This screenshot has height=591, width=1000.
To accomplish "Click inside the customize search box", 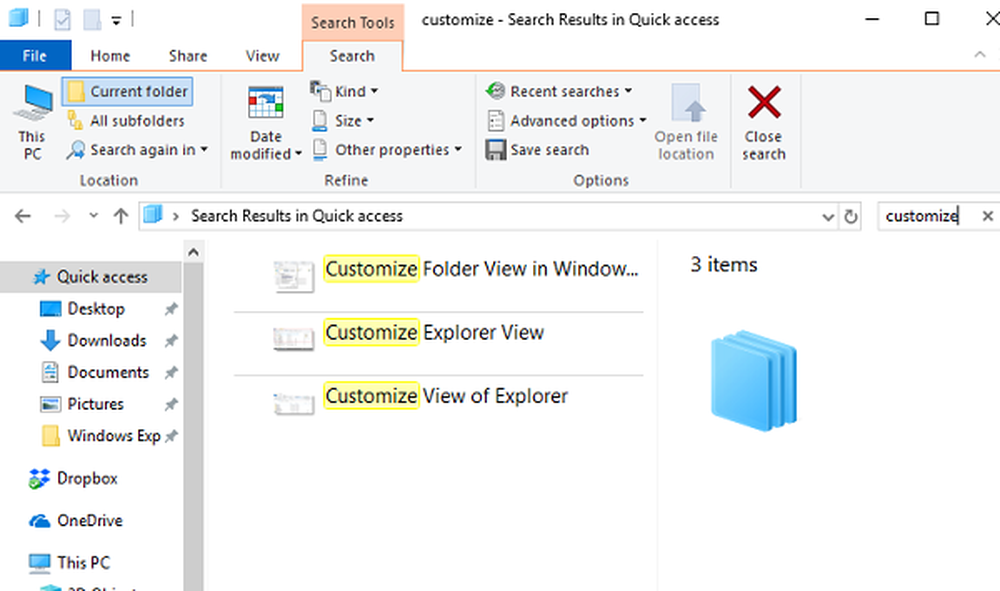I will 920,216.
